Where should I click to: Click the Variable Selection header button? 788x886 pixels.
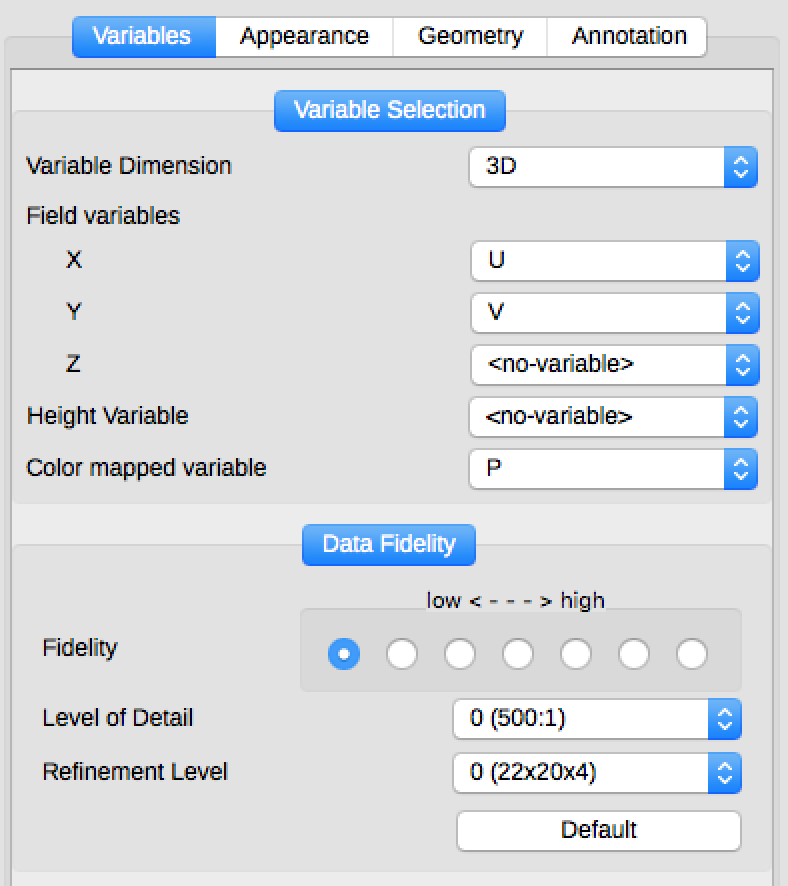(x=389, y=111)
